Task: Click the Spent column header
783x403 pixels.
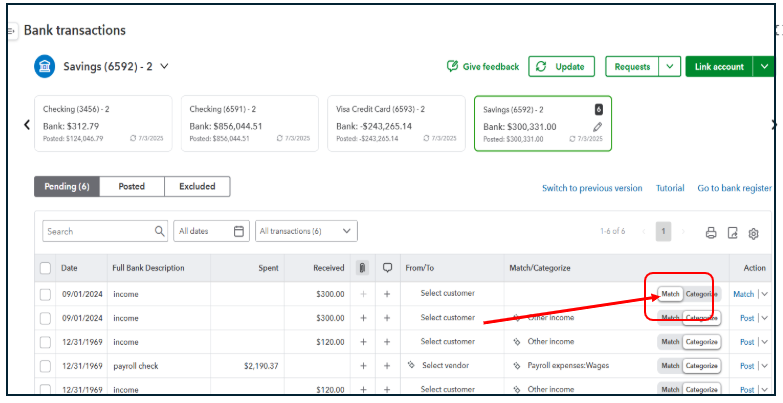Action: pos(268,268)
